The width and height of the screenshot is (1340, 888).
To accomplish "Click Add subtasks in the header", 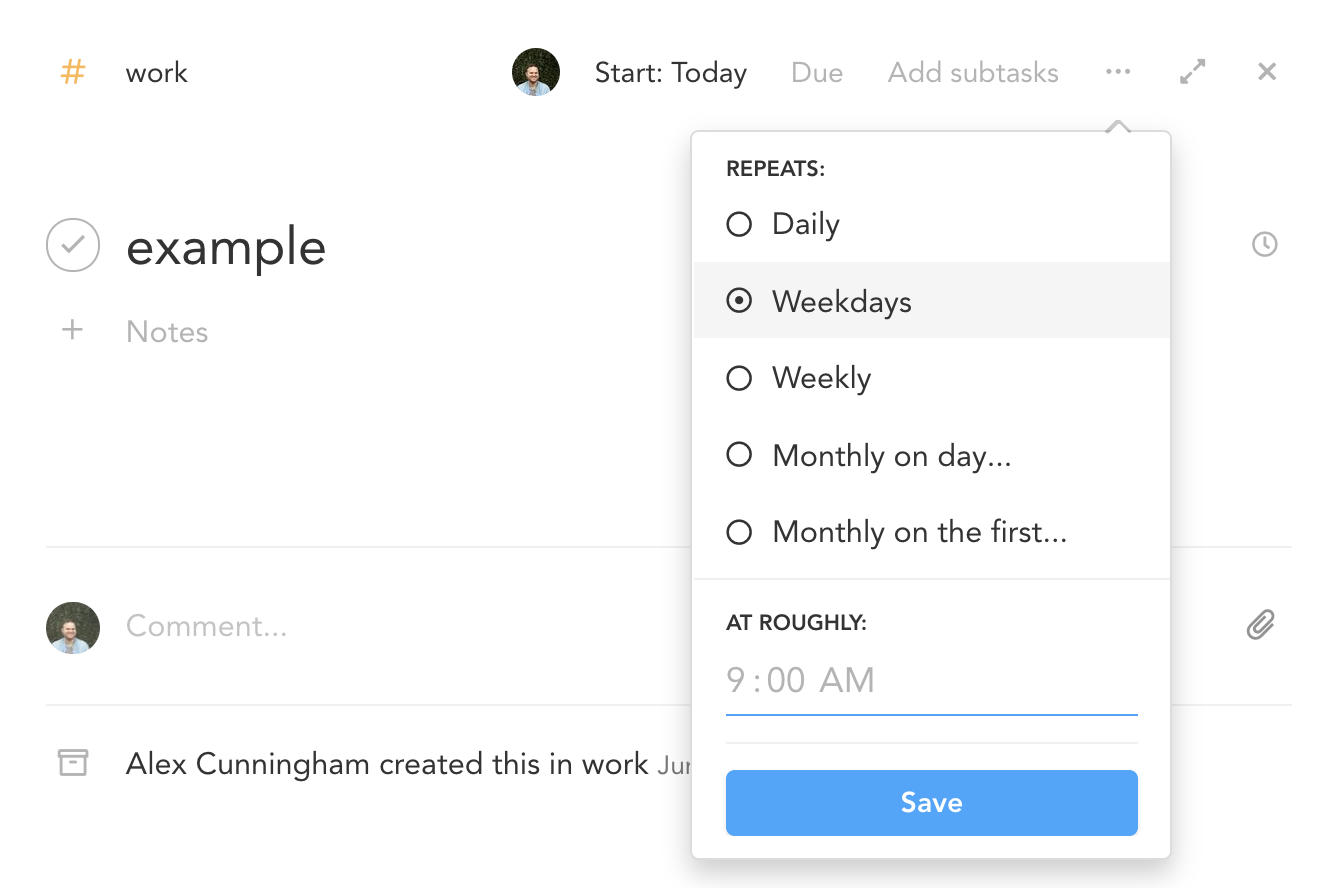I will [973, 73].
